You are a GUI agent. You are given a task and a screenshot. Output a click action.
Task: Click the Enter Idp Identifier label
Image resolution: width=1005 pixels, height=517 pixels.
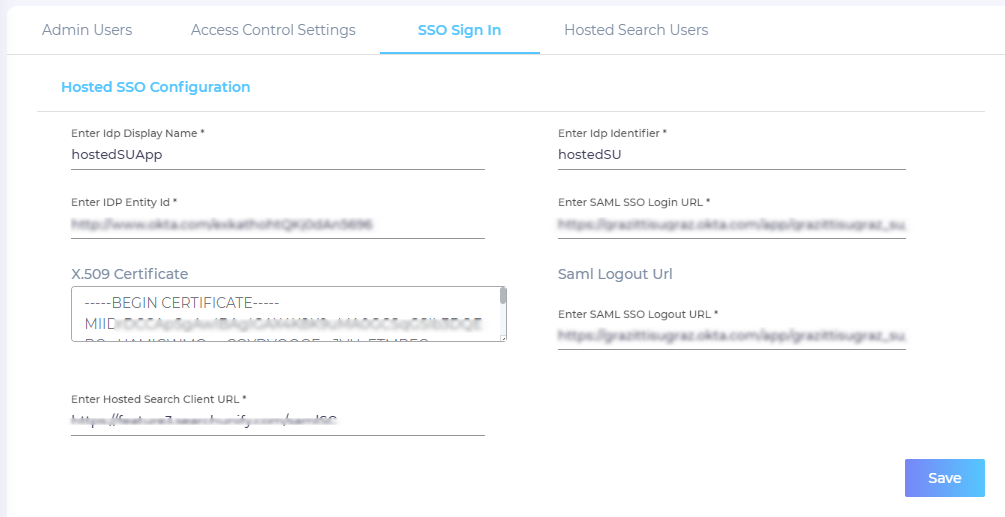coord(612,133)
